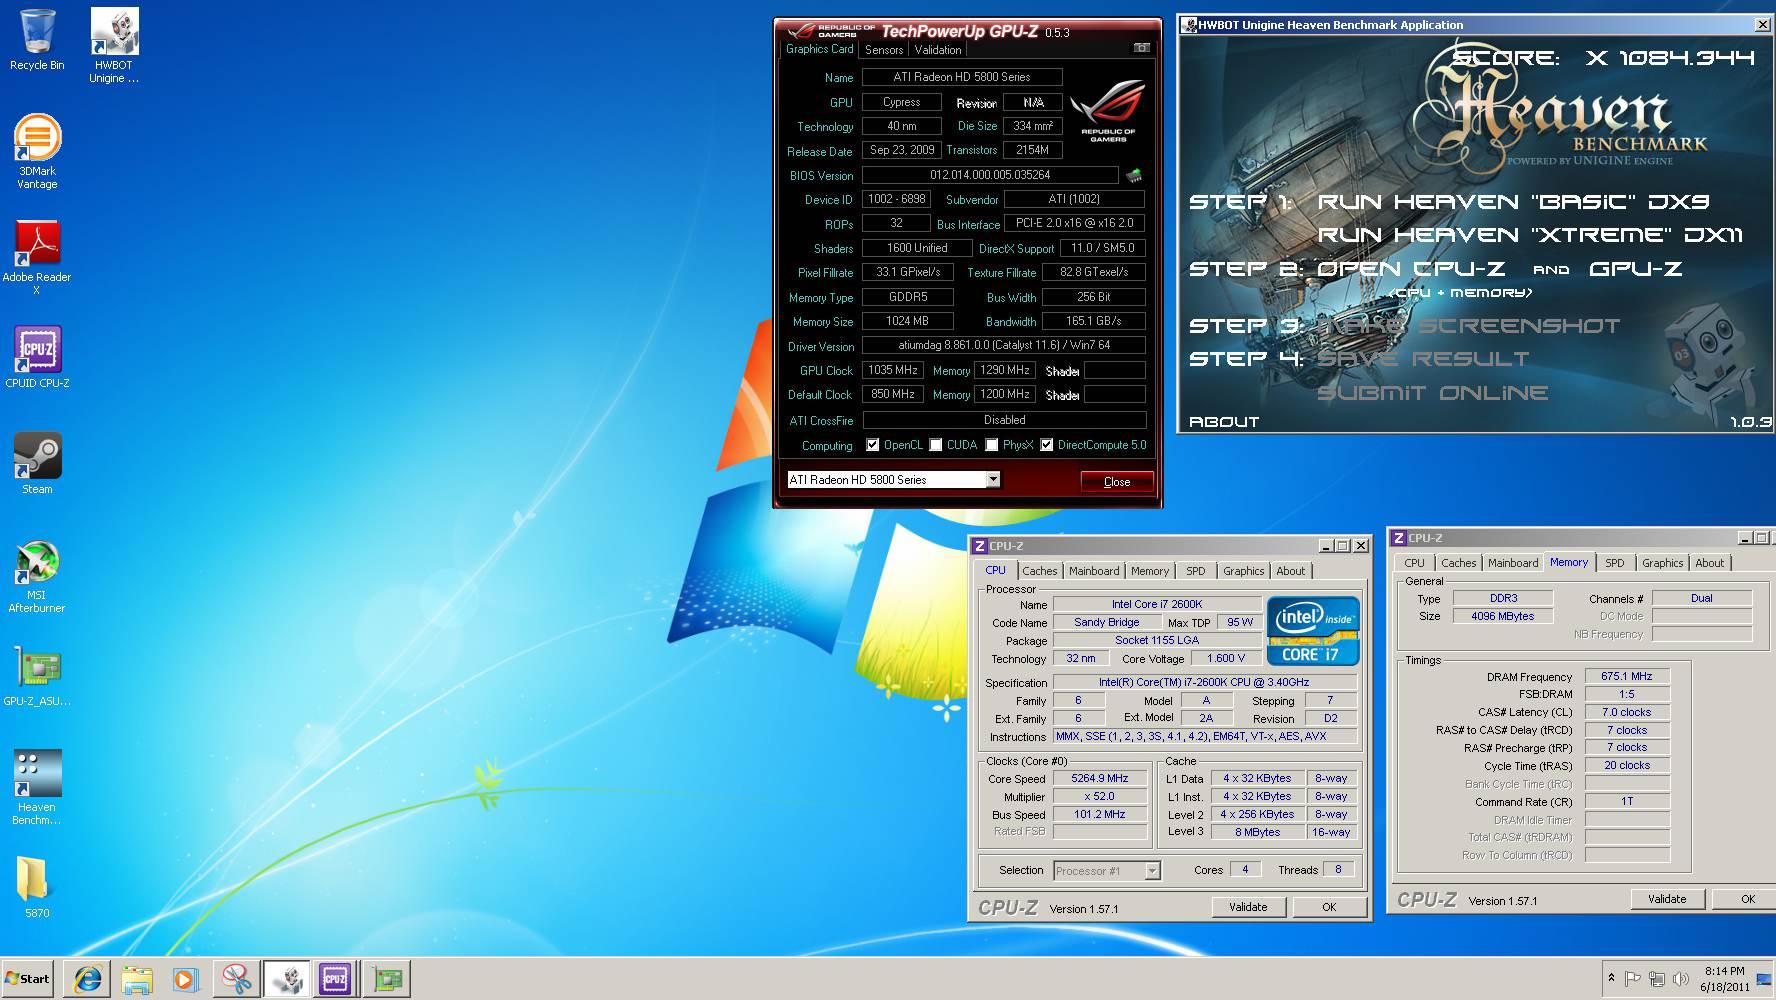Select GPU-Z Graphics Card tab
Screen dimensions: 1776x1000
coord(819,48)
